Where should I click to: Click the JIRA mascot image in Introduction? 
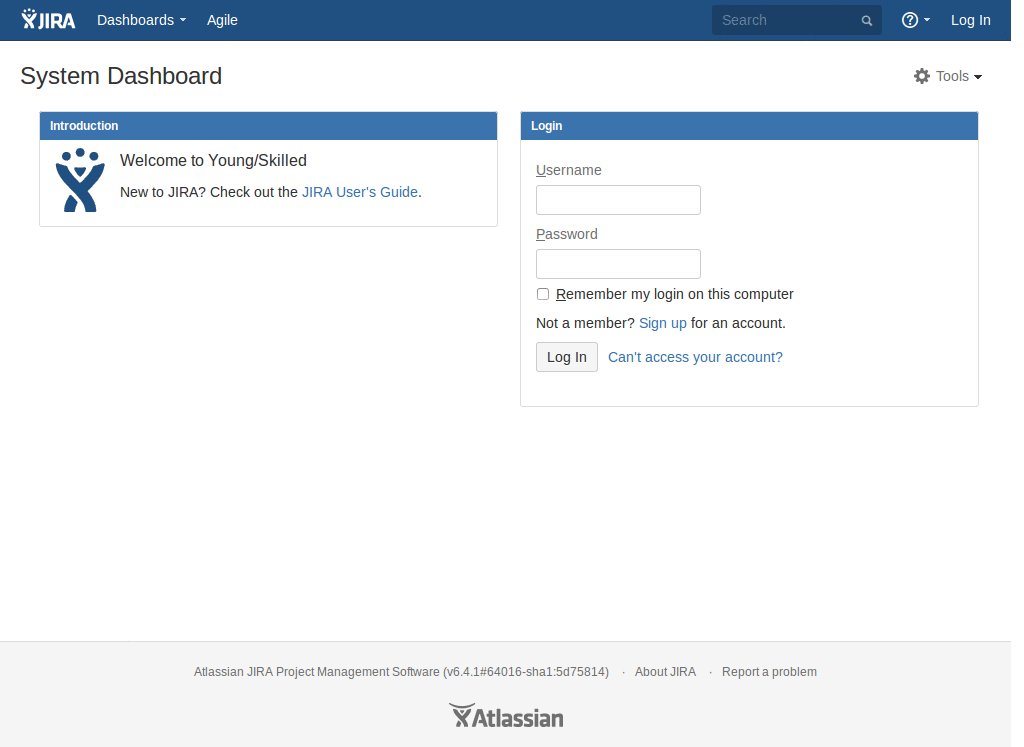click(80, 180)
